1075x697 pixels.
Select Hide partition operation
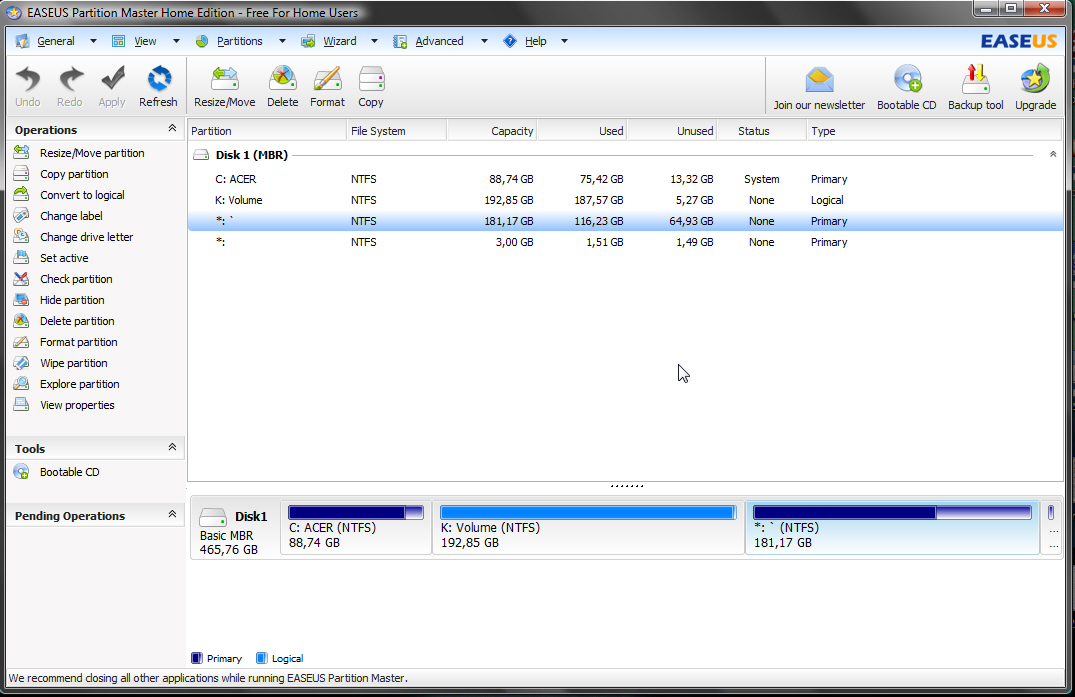click(72, 300)
